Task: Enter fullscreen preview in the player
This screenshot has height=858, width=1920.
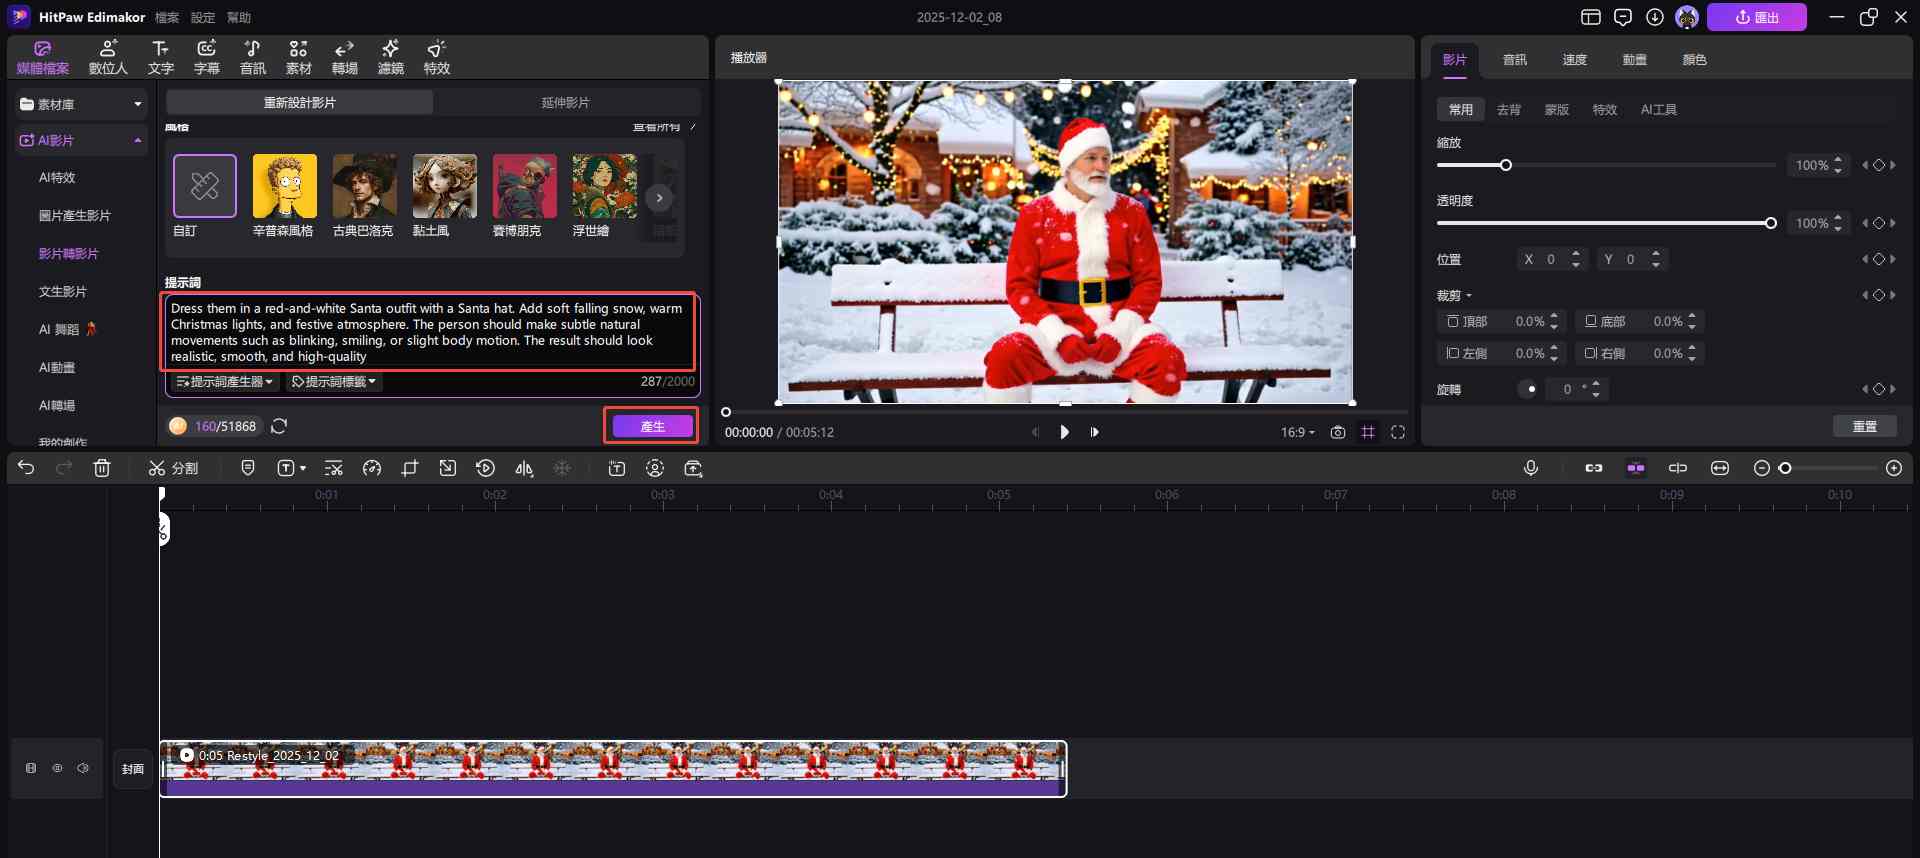Action: coord(1398,432)
